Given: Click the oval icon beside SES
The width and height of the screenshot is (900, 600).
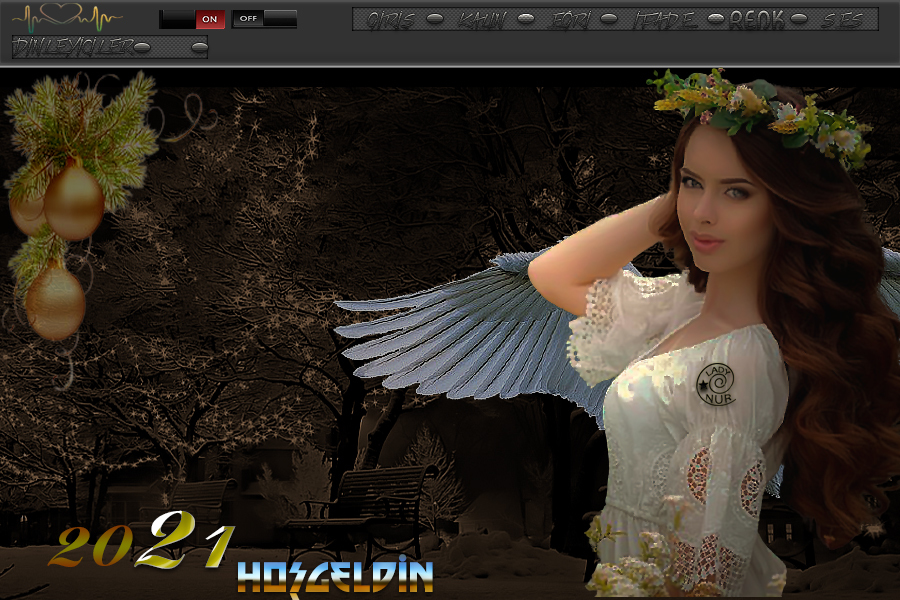Looking at the screenshot, I should [799, 17].
